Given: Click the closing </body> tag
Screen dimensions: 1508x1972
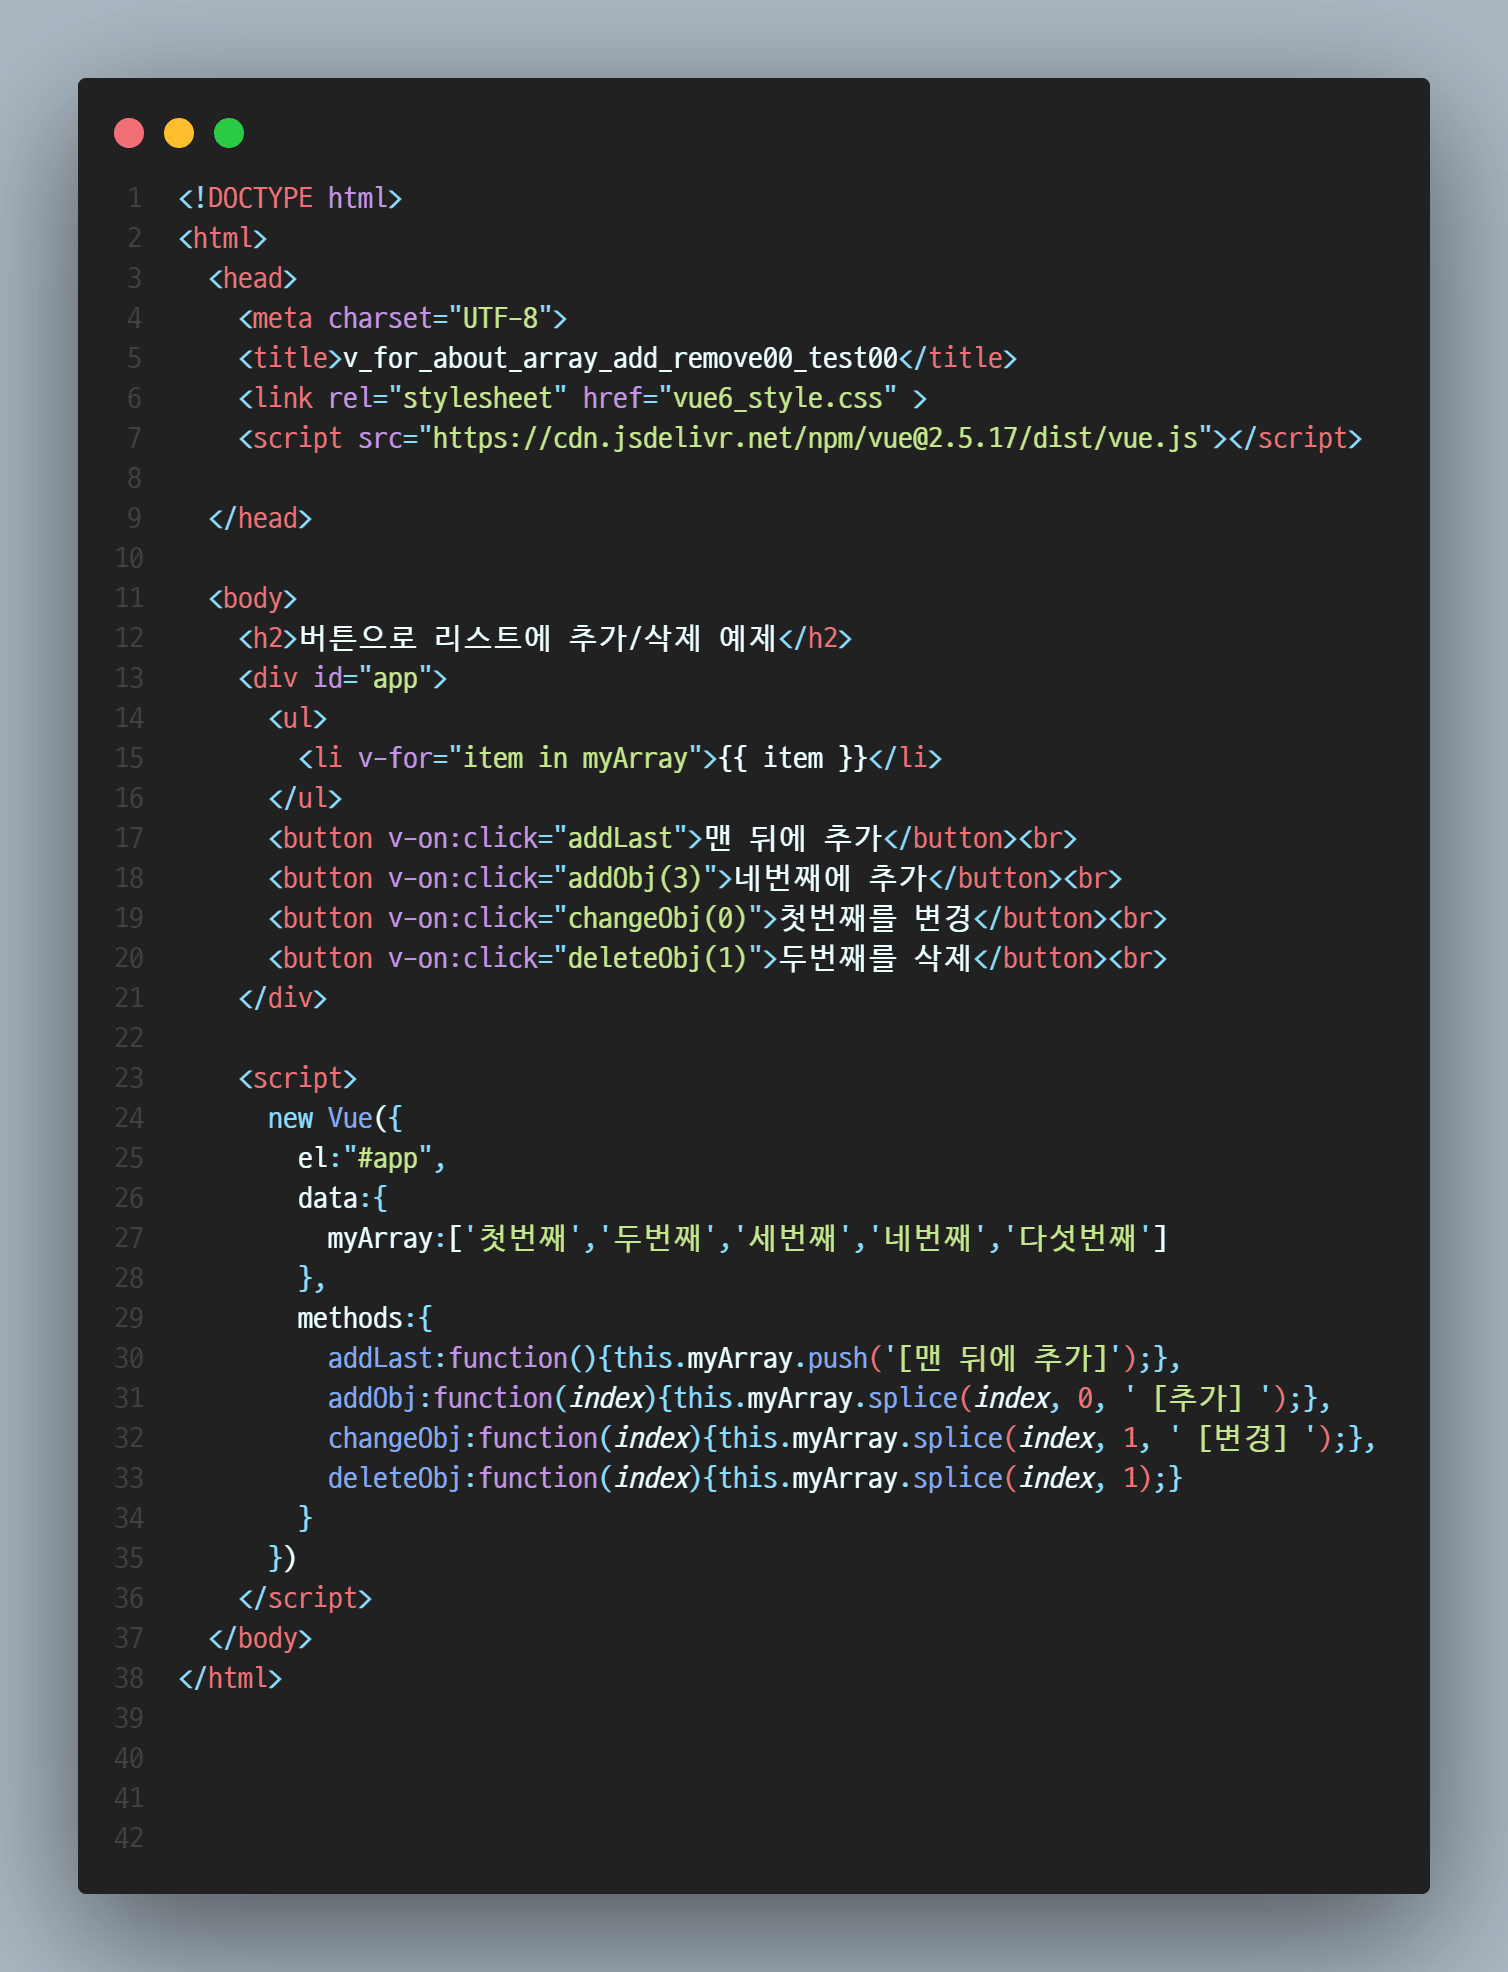Looking at the screenshot, I should [260, 1638].
